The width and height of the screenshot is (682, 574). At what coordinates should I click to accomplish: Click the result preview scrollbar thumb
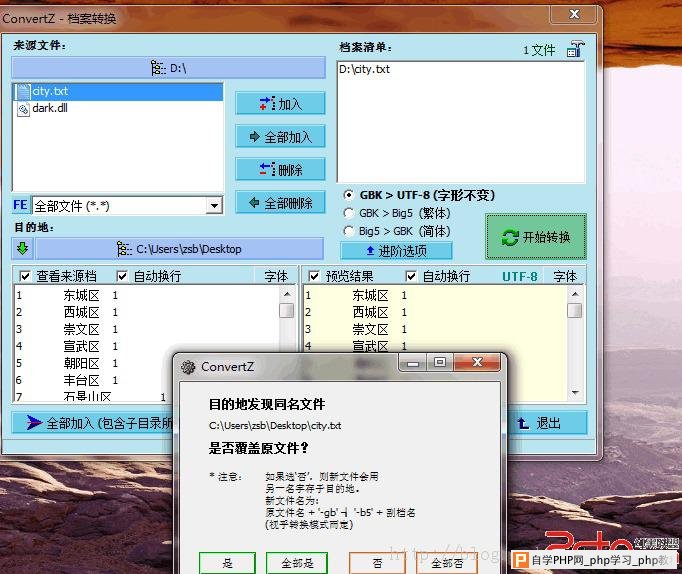[575, 310]
